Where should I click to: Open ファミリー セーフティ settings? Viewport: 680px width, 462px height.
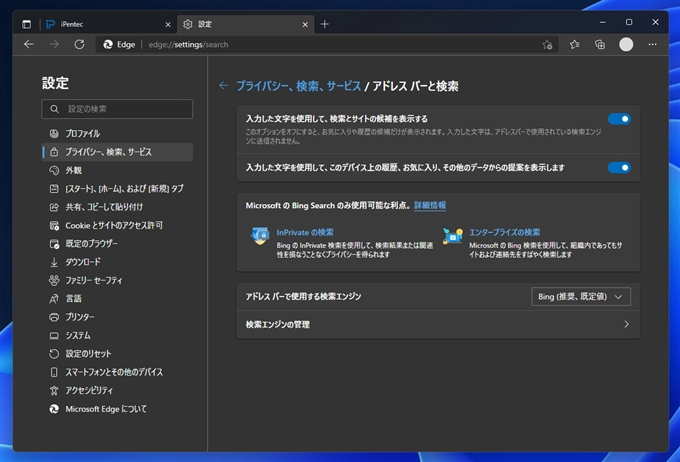pyautogui.click(x=117, y=280)
